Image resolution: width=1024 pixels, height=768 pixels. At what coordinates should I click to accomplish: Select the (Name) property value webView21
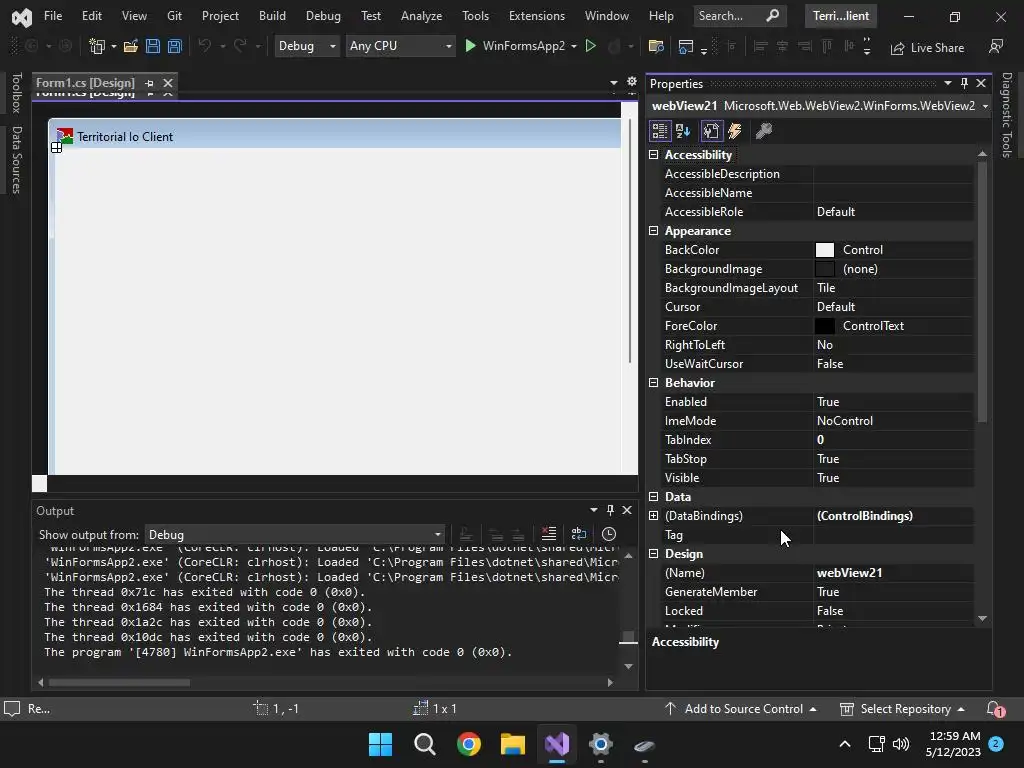click(x=893, y=573)
